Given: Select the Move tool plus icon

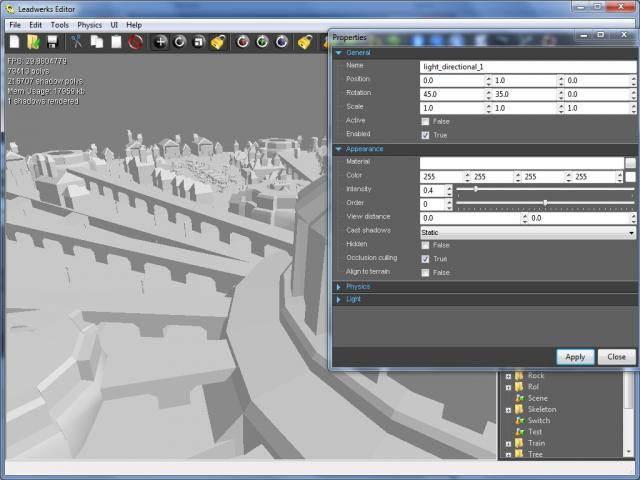Looking at the screenshot, I should [x=160, y=42].
